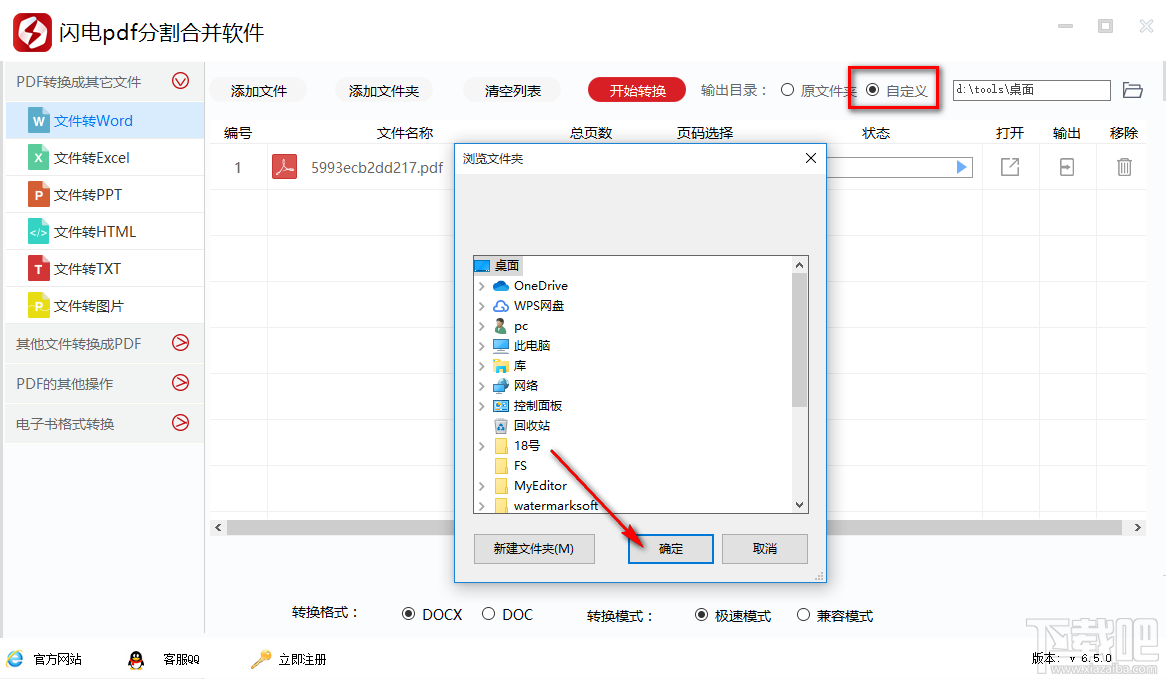This screenshot has width=1166, height=679.
Task: Remove the PDF using the trash icon
Action: (x=1123, y=167)
